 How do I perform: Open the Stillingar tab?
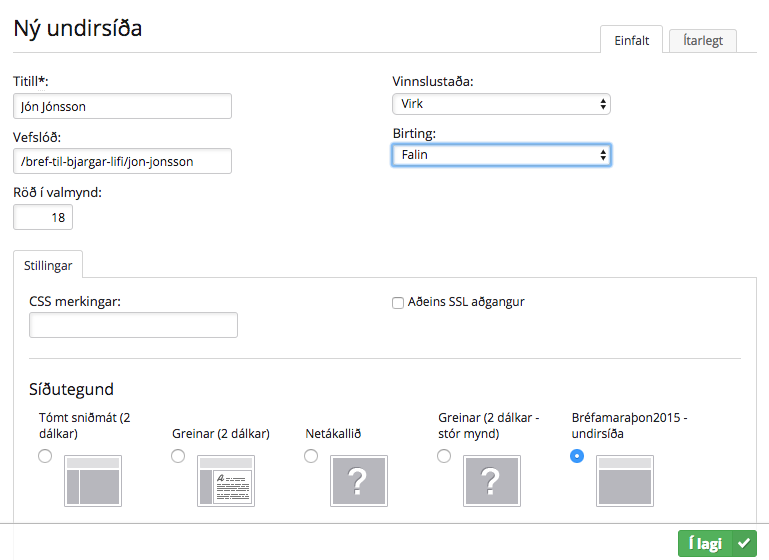point(48,265)
